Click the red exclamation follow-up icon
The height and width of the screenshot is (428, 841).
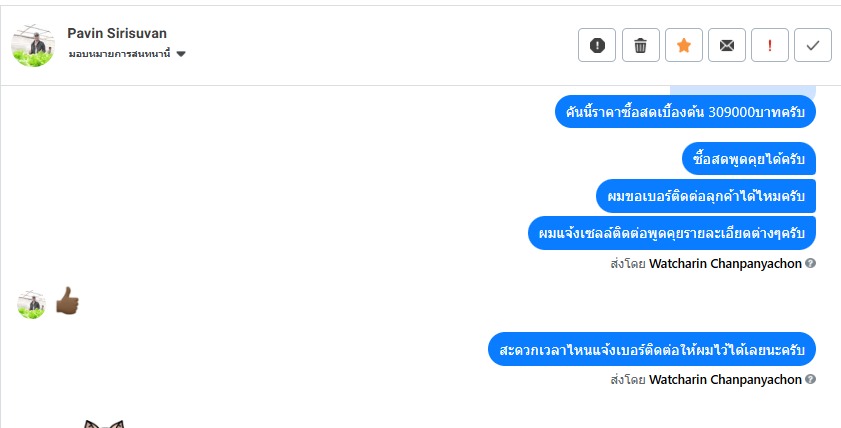click(770, 45)
